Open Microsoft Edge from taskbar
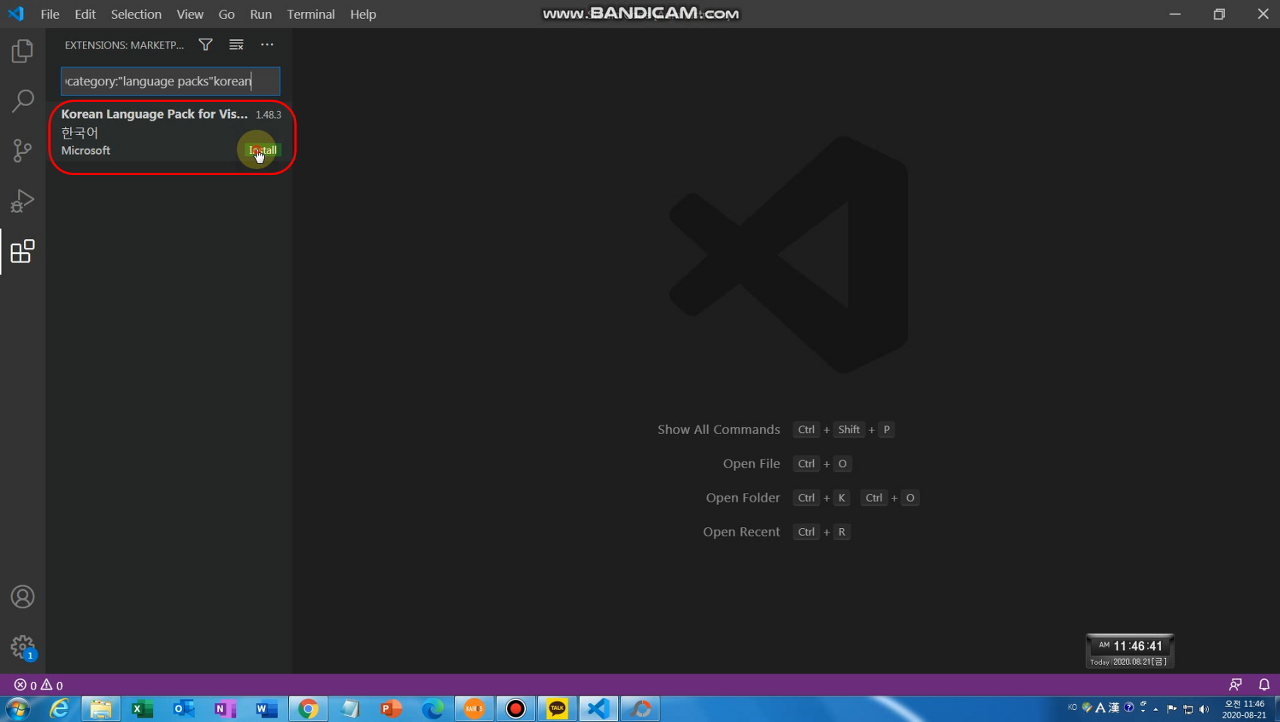Screen dimensions: 1280x722 432,709
